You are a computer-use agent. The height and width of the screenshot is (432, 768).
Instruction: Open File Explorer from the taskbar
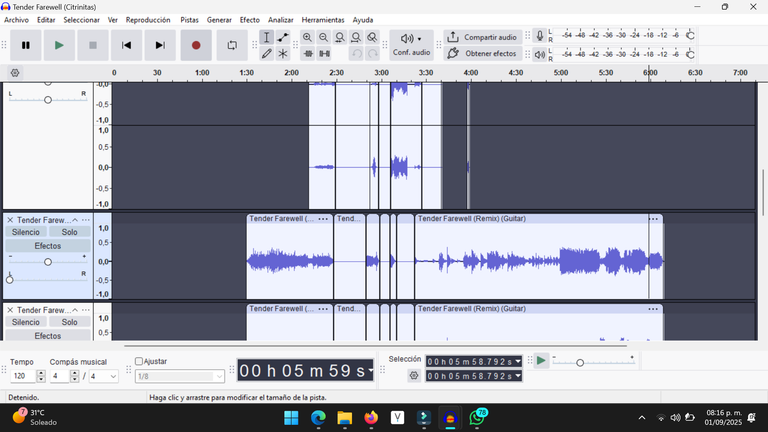[x=345, y=418]
